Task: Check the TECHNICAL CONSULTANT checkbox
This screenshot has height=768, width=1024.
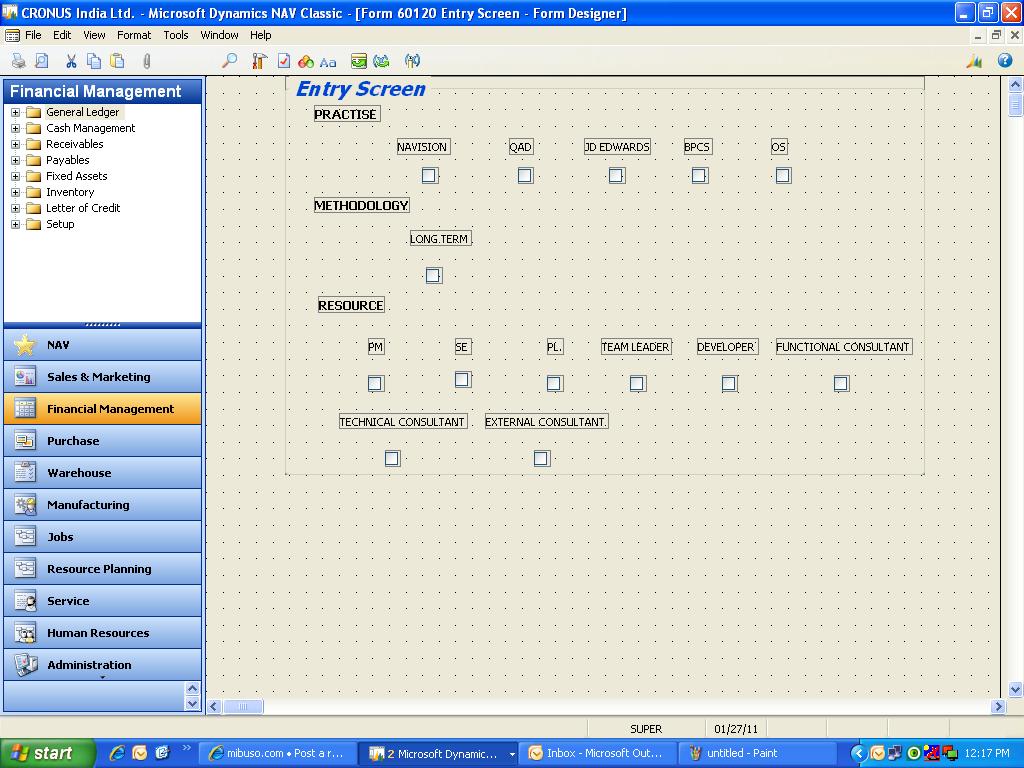Action: click(392, 458)
